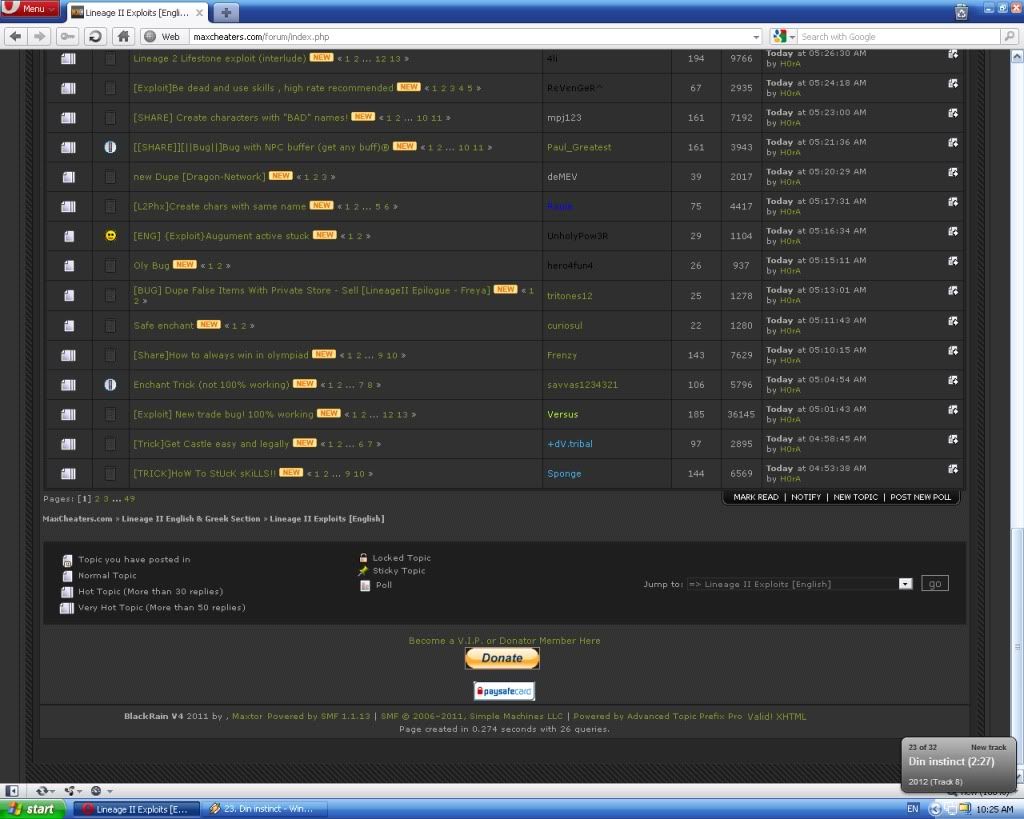
Task: Open the How to always win in olympiad topic
Action: (221, 355)
